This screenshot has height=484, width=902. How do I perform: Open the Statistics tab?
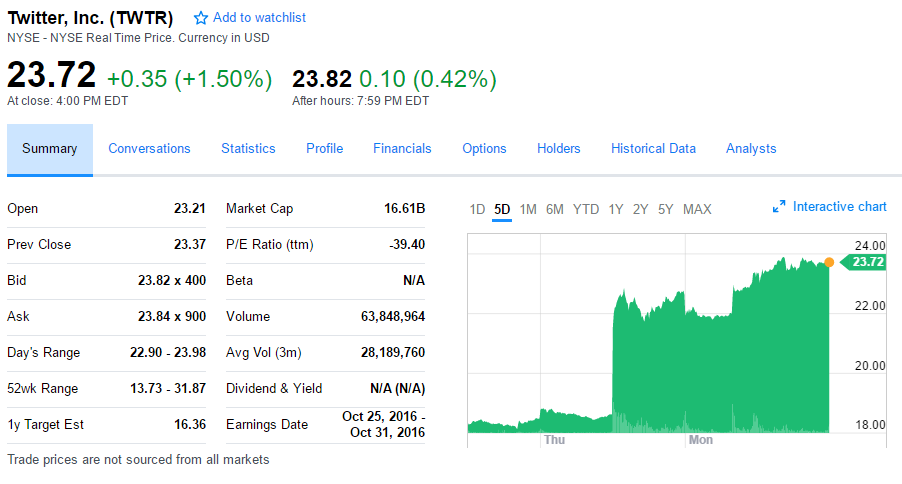(248, 148)
